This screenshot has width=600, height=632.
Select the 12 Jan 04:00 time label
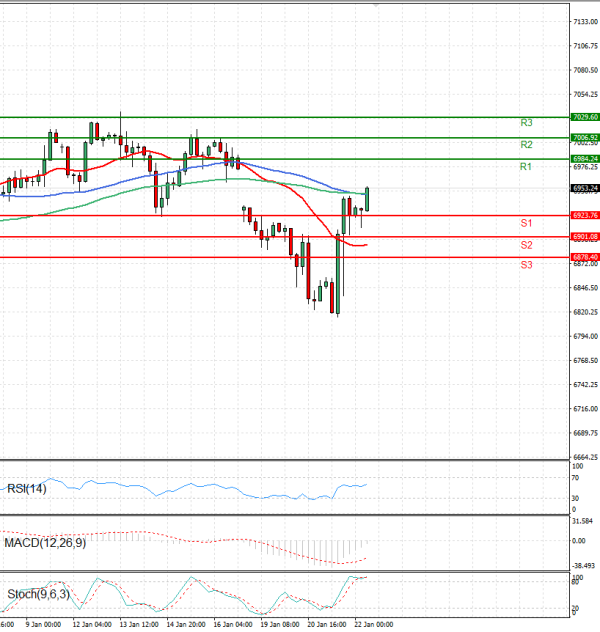coord(90,624)
